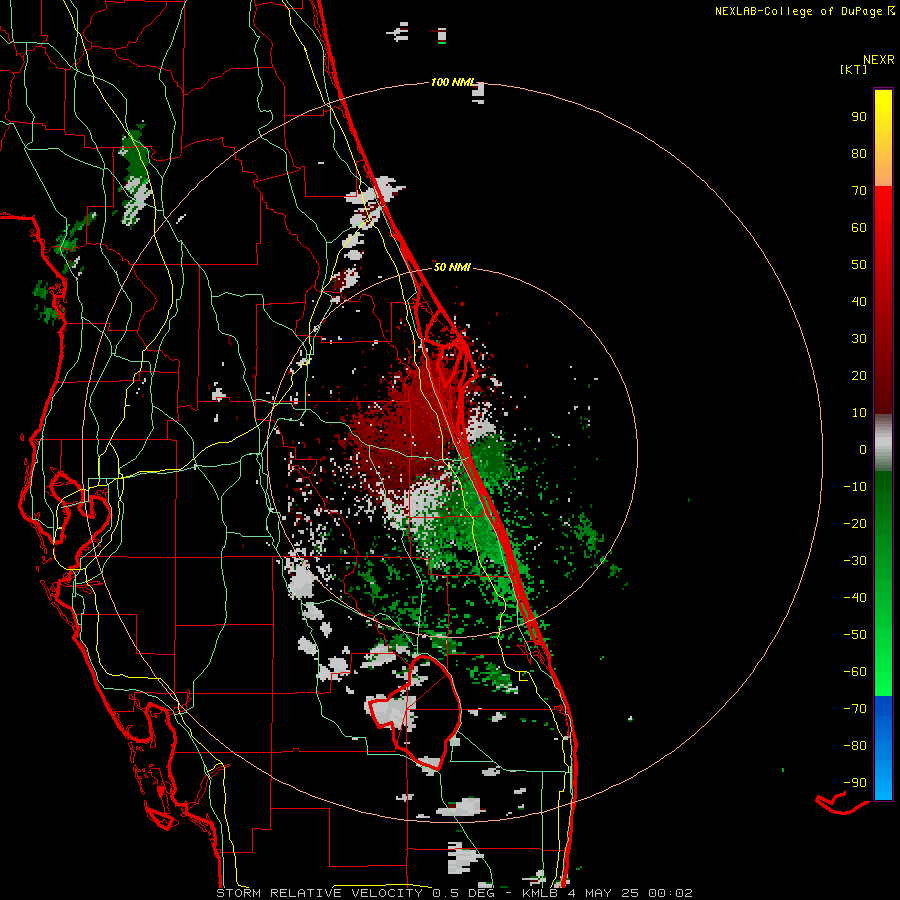This screenshot has width=900, height=900.
Task: Click the 70 knot label on the legend
Action: click(859, 191)
